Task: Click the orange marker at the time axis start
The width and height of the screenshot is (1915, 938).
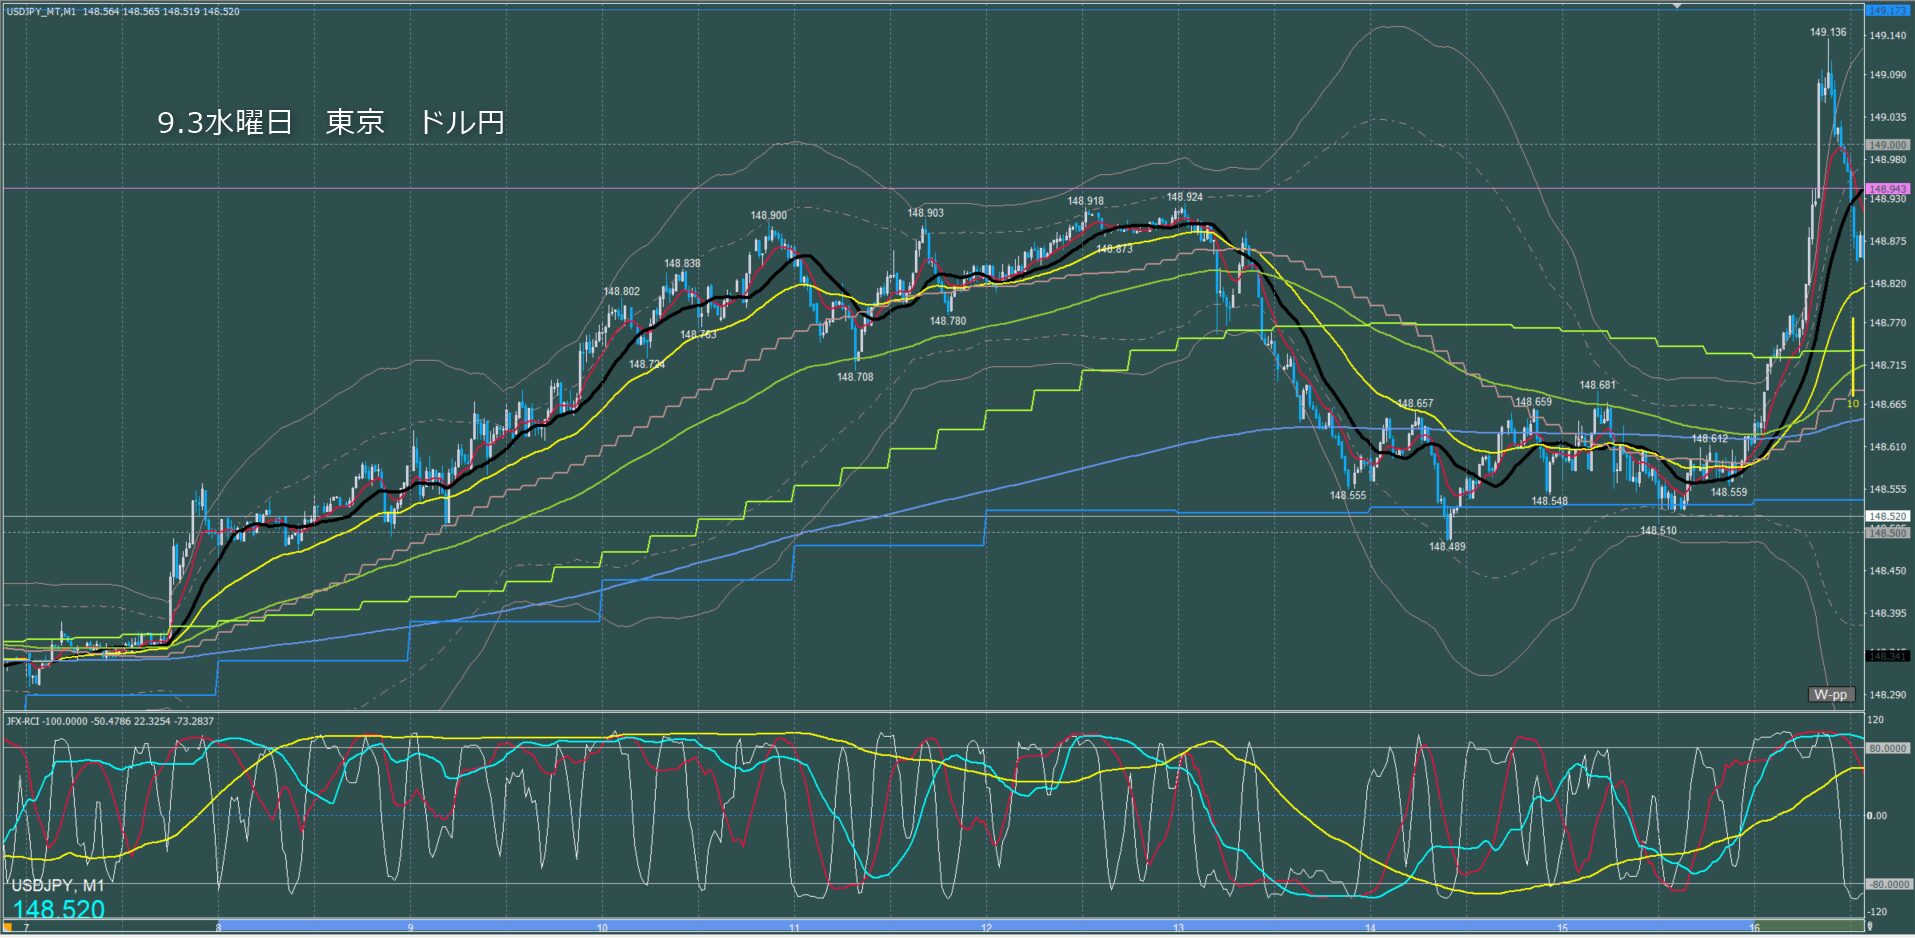Action: coord(9,927)
